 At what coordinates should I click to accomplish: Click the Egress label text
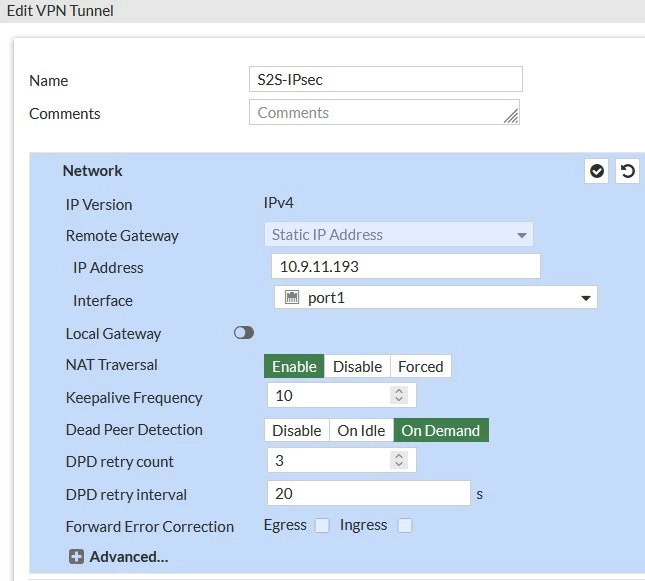click(285, 525)
